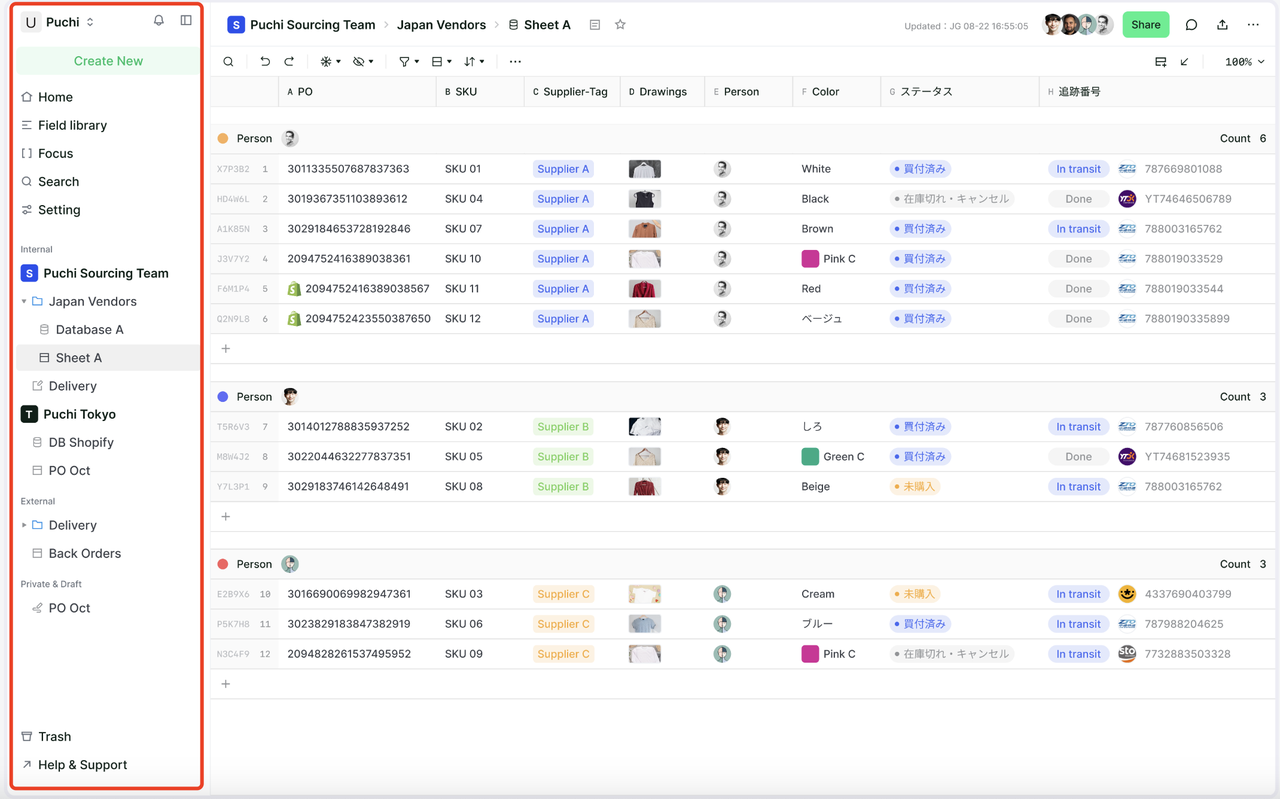Click the carrier icon beside 7732883503328
This screenshot has width=1280, height=799.
point(1127,654)
